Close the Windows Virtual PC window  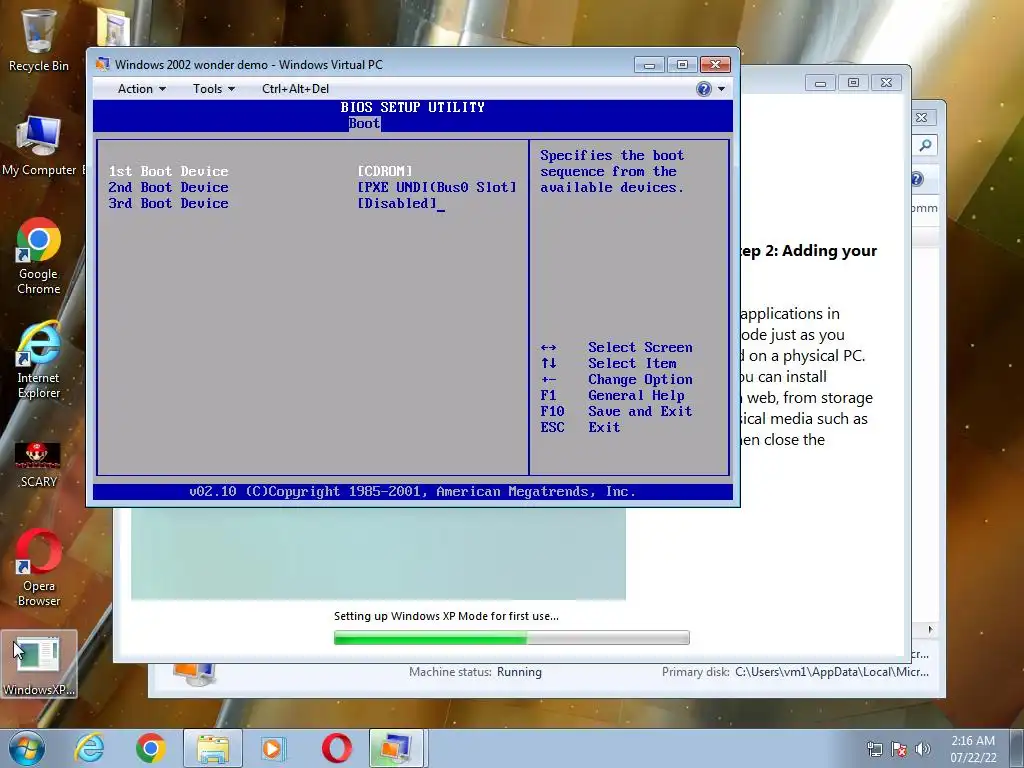tap(715, 65)
